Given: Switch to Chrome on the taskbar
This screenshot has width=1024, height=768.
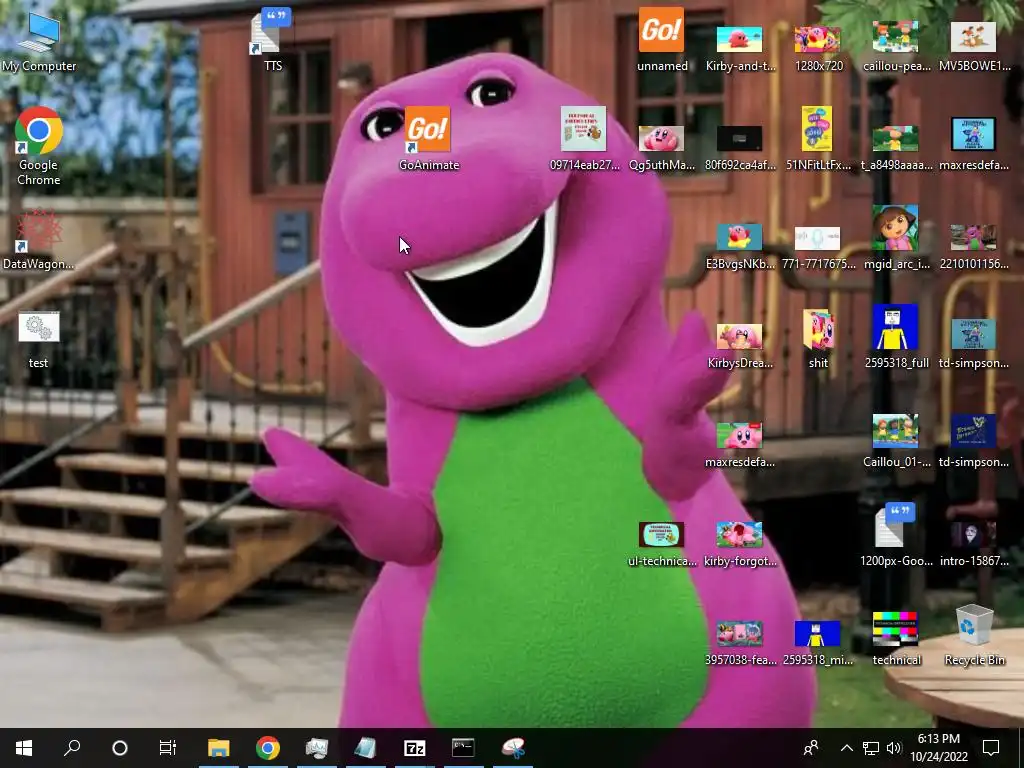Looking at the screenshot, I should coord(268,748).
